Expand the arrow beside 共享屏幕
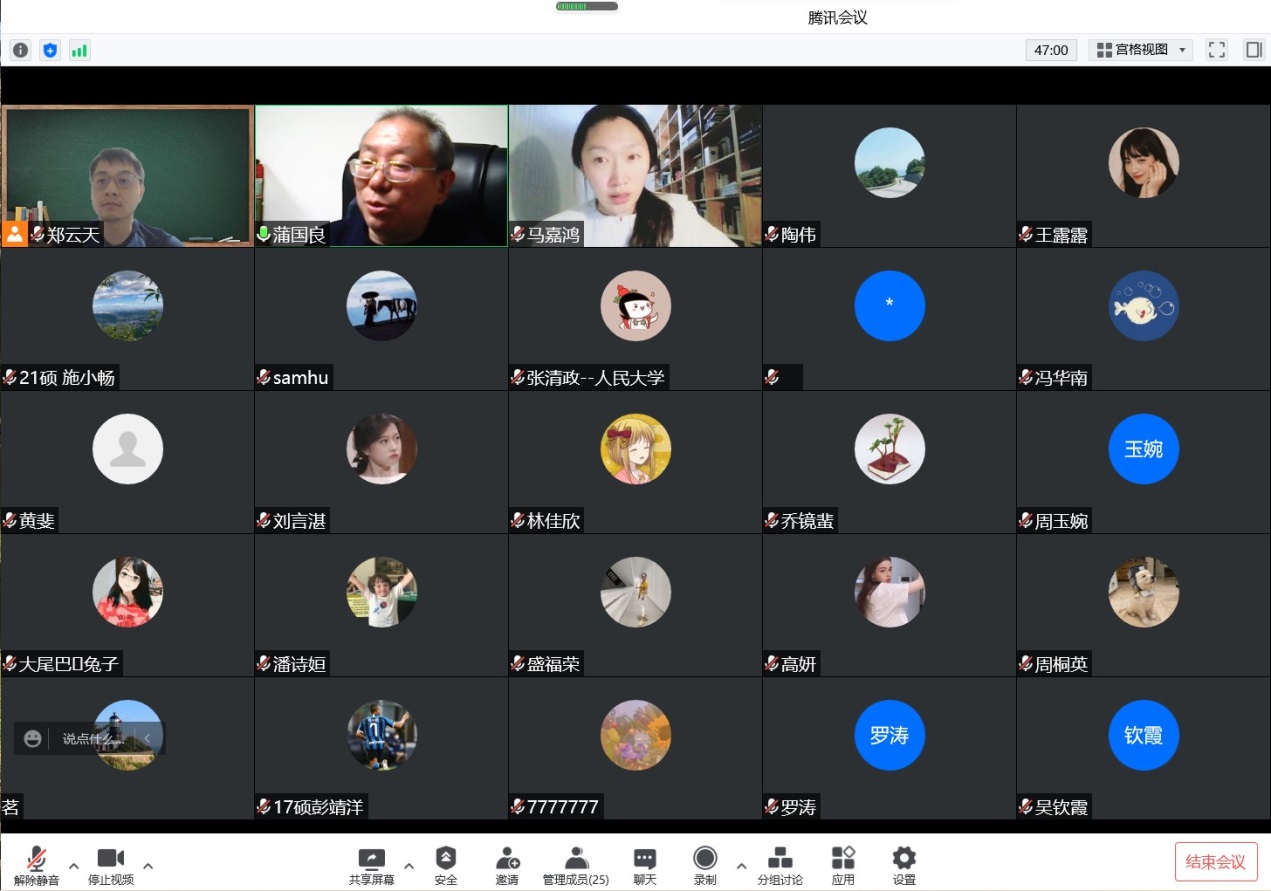Viewport: 1271px width, 891px height. pyautogui.click(x=408, y=865)
